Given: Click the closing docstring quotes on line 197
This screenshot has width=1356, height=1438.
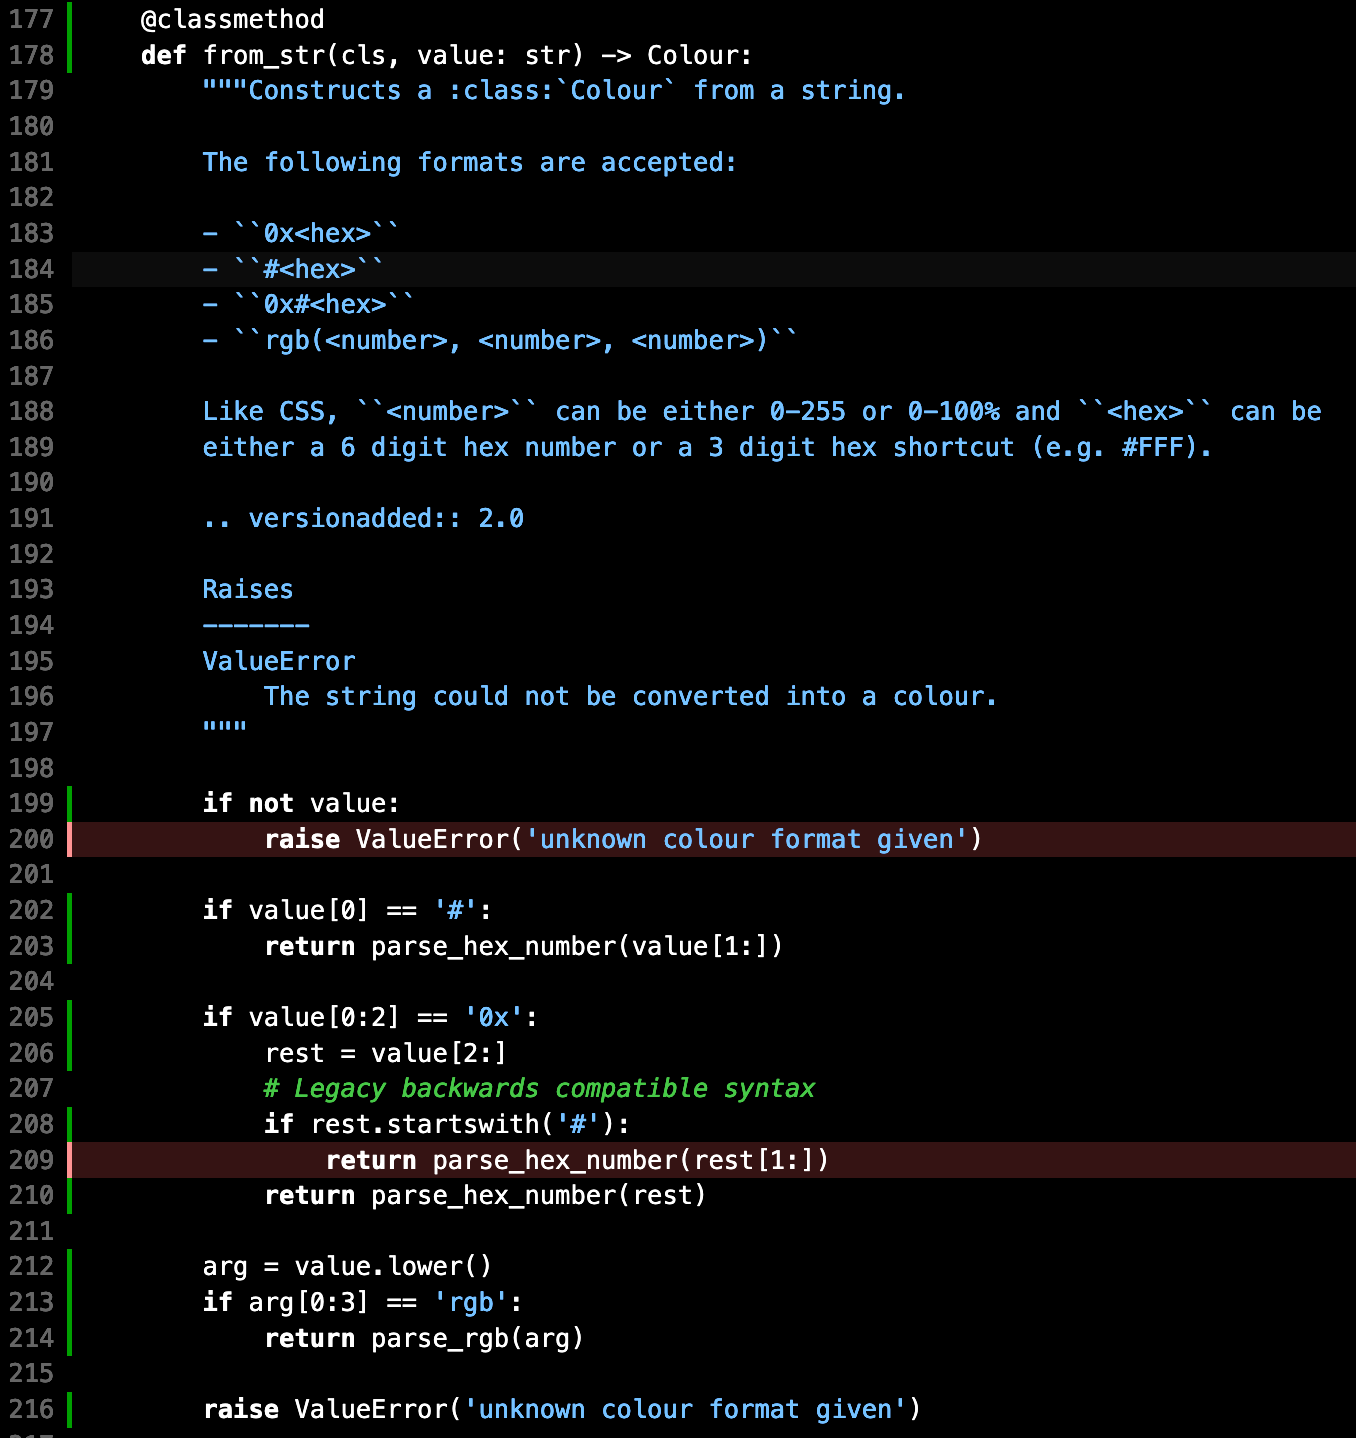Looking at the screenshot, I should (224, 728).
